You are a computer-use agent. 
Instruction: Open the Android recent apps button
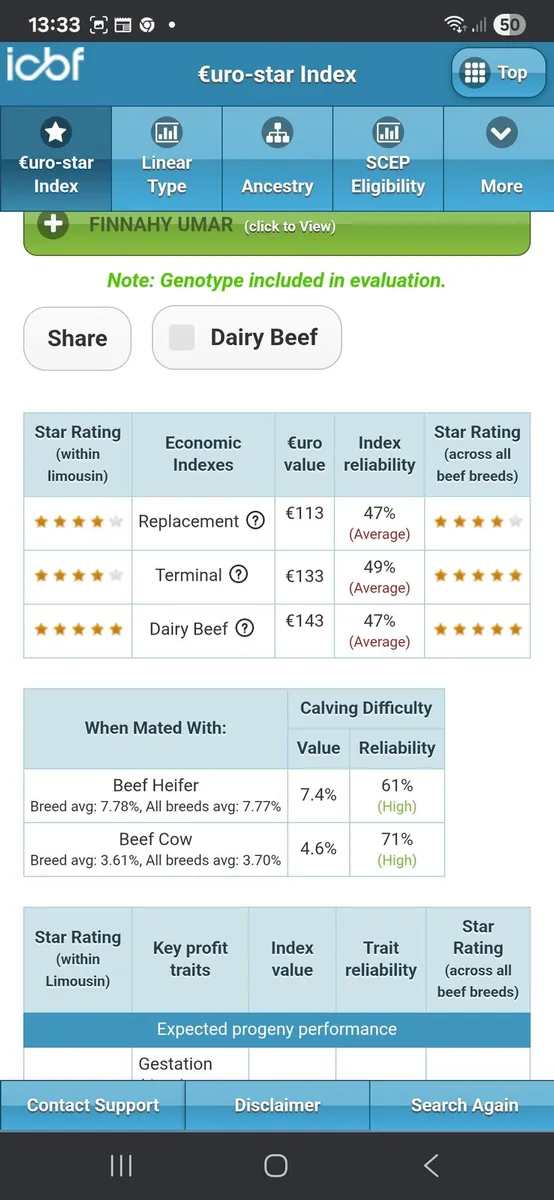[x=121, y=1165]
